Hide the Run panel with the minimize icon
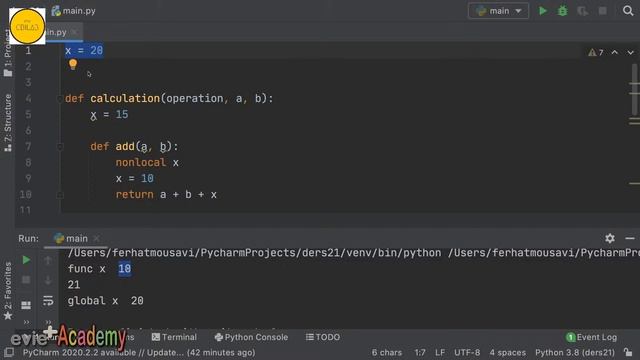This screenshot has height=360, width=640. pos(630,238)
